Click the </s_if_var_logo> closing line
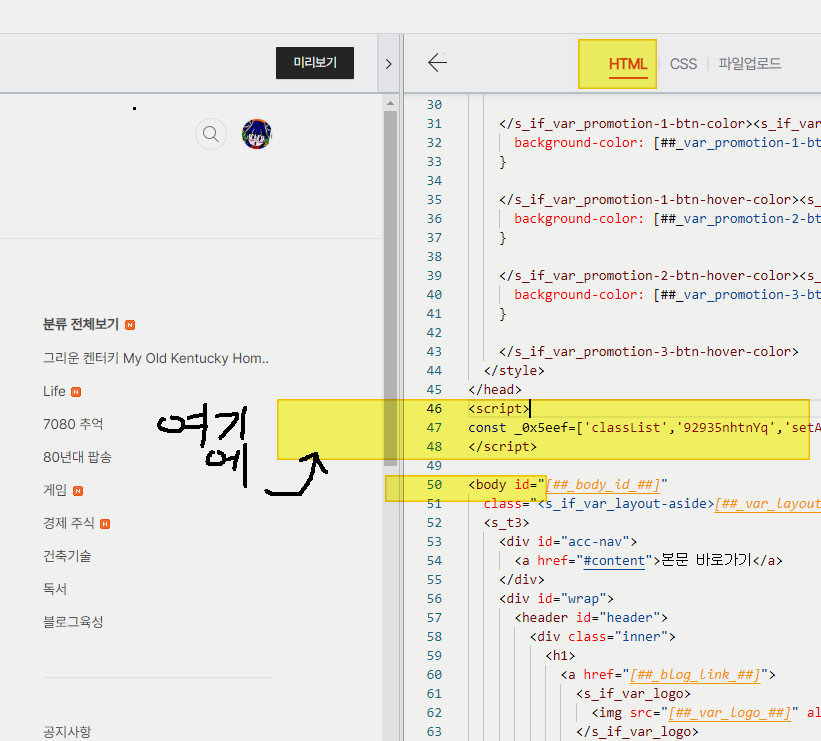This screenshot has height=741, width=821. pyautogui.click(x=637, y=732)
